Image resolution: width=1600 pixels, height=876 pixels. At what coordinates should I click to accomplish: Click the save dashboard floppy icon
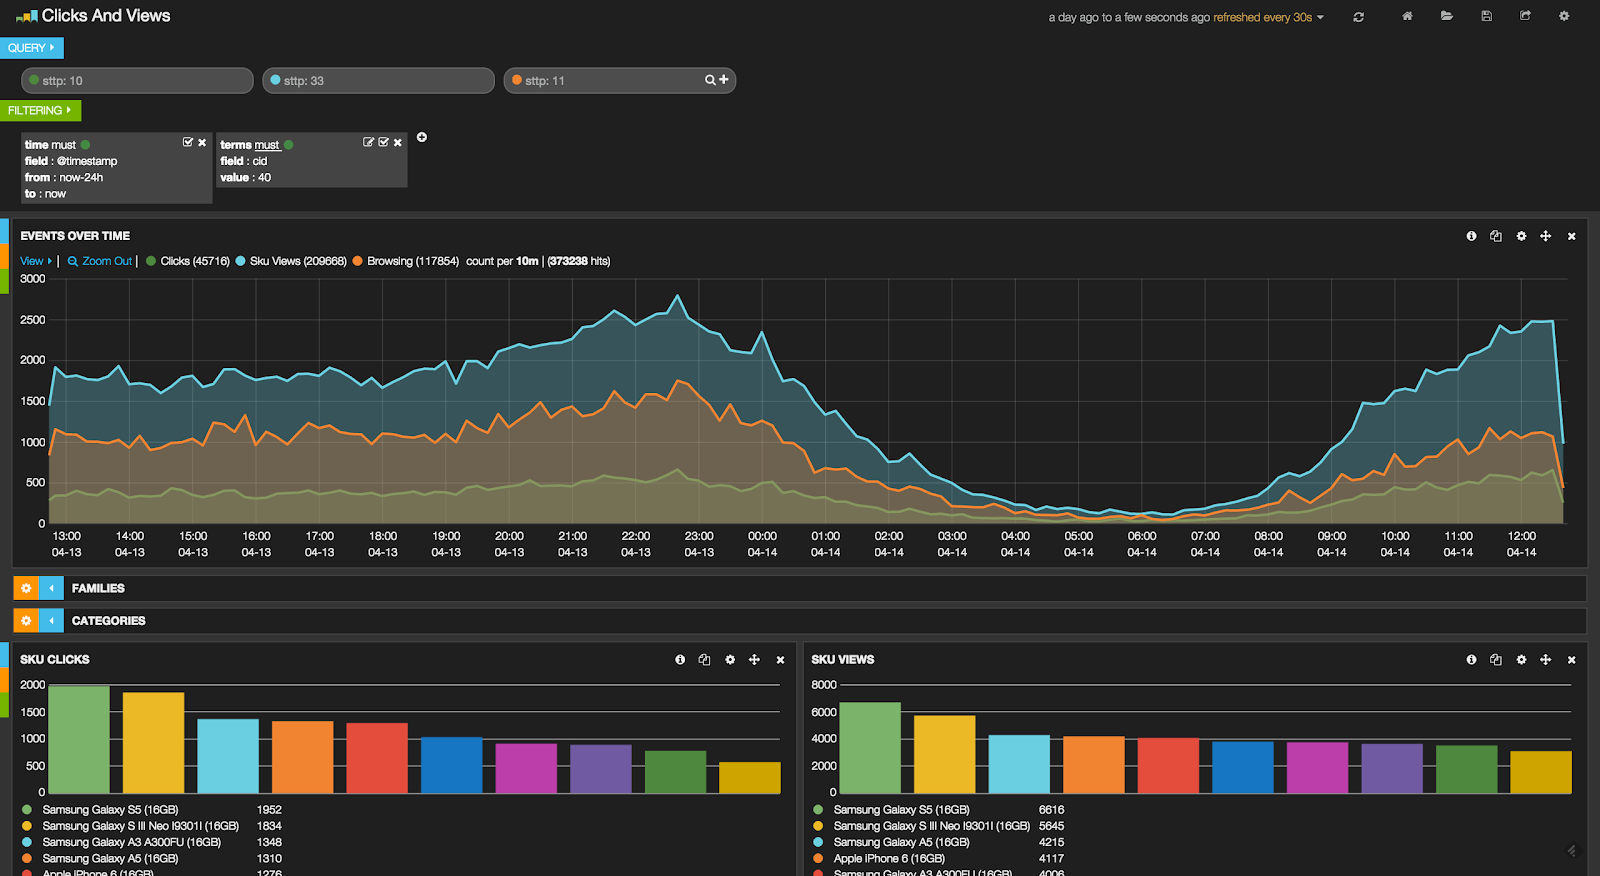(1487, 16)
